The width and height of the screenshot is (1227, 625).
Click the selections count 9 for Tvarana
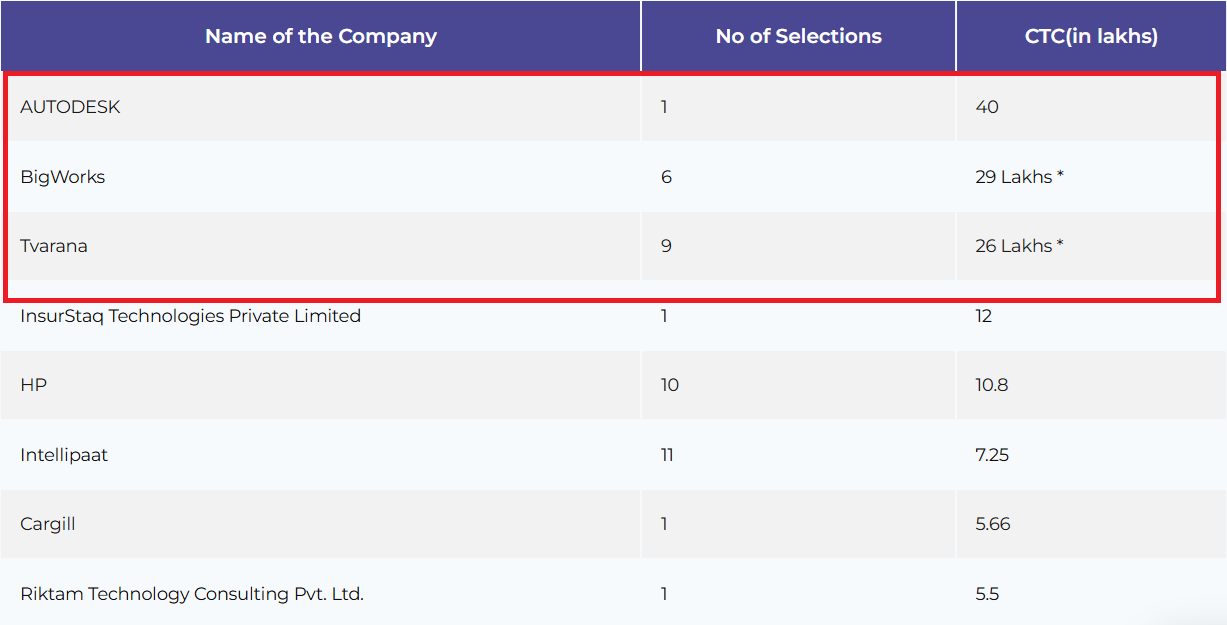[666, 246]
